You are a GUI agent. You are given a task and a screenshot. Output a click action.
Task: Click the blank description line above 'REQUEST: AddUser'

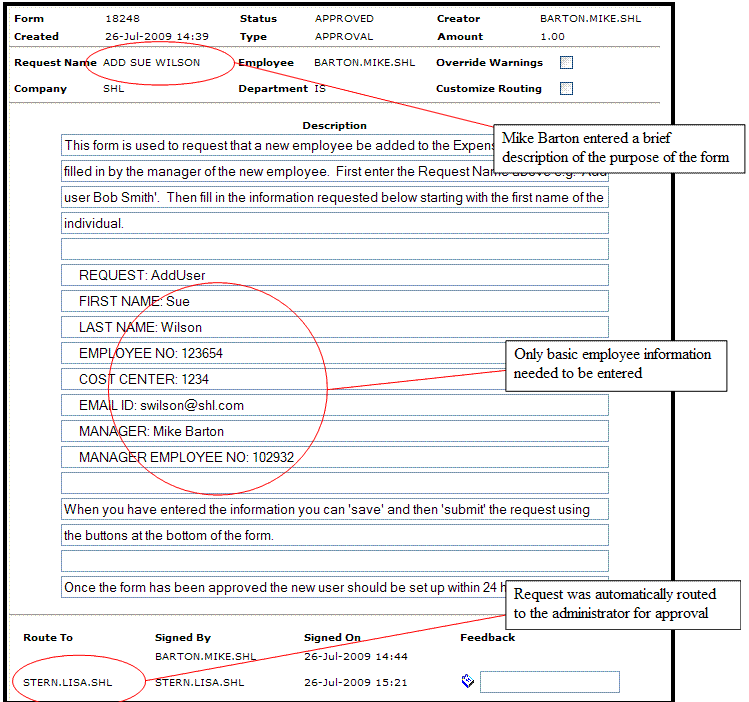pos(334,249)
